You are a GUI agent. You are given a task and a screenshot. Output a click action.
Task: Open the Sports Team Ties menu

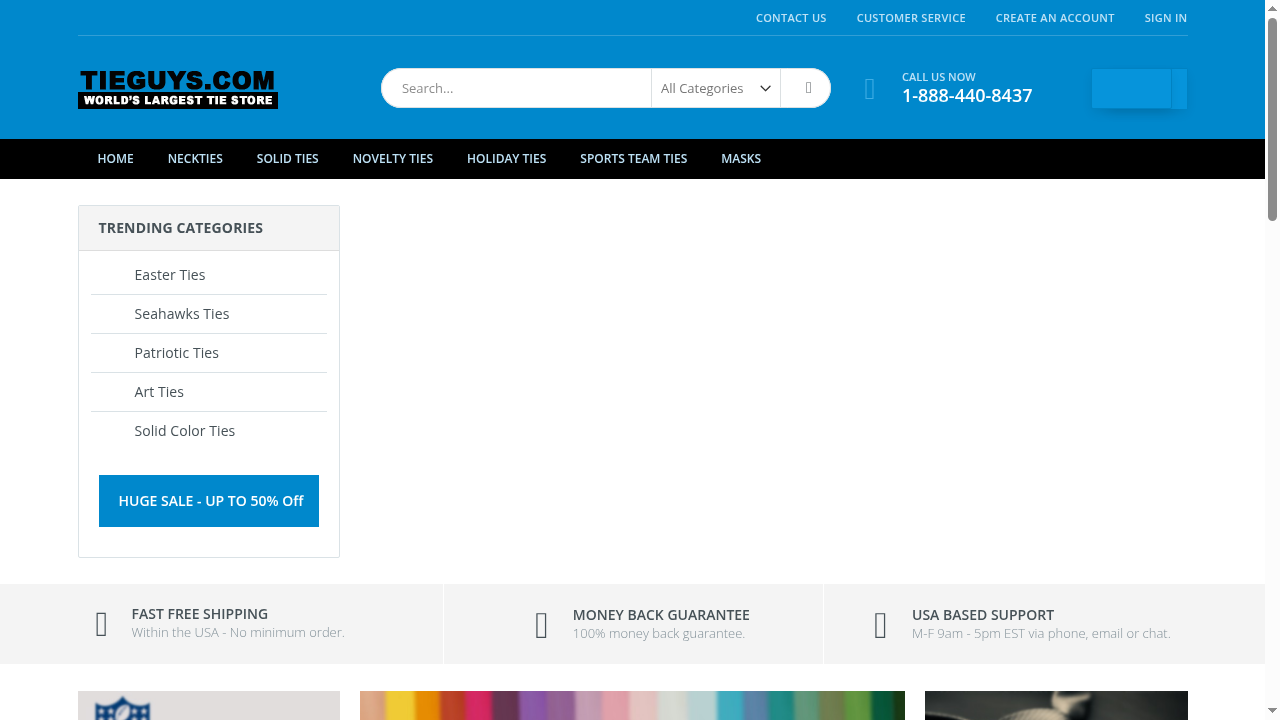pos(633,159)
